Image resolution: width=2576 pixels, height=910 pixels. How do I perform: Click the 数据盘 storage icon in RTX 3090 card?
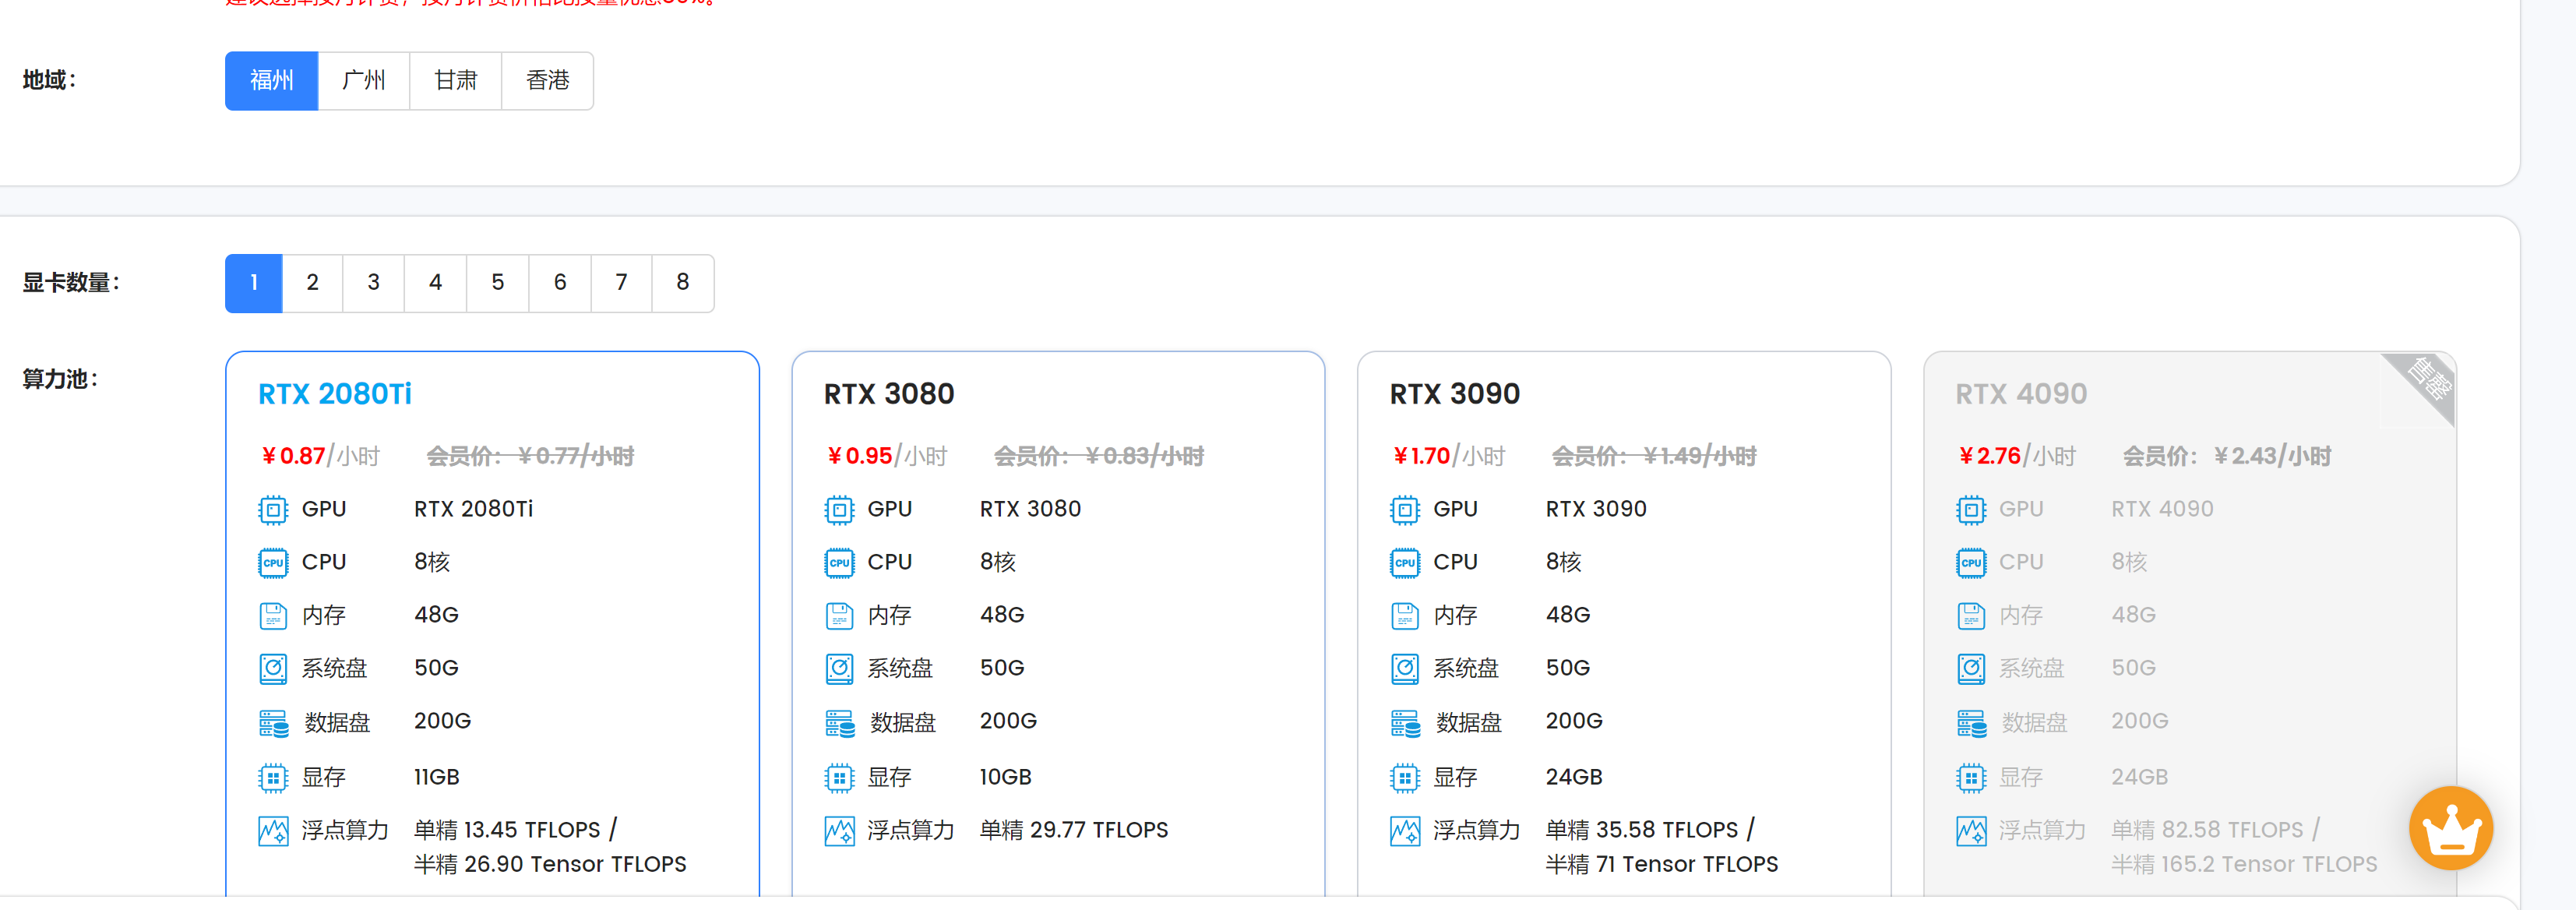(x=1406, y=723)
